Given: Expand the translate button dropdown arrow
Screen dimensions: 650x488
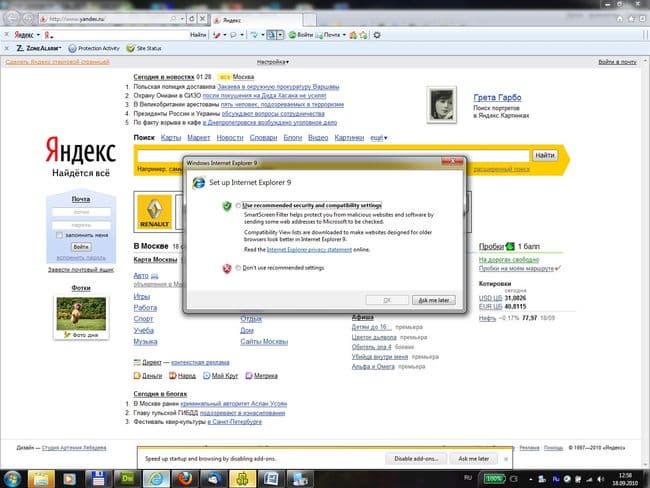Looking at the screenshot, I should point(280,35).
